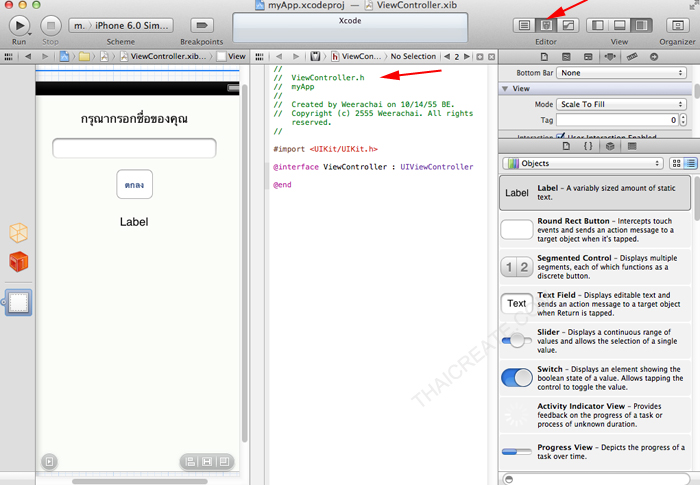The image size is (700, 485).
Task: Go forward in assistant editor history
Action: pyautogui.click(x=296, y=57)
